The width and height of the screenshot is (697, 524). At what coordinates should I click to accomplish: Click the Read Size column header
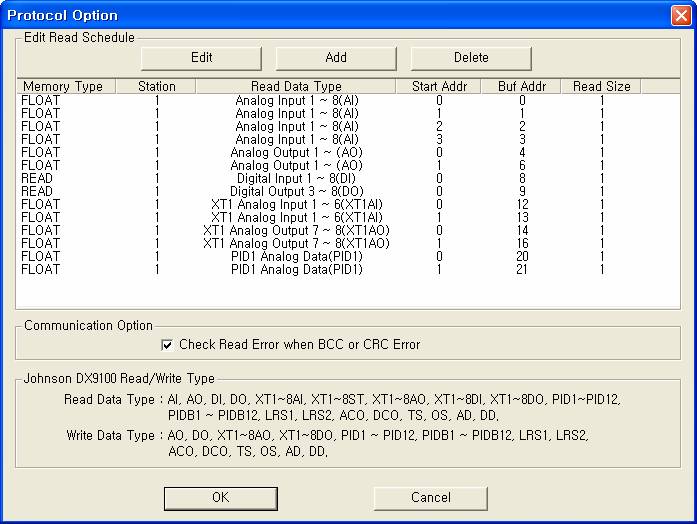pos(601,87)
